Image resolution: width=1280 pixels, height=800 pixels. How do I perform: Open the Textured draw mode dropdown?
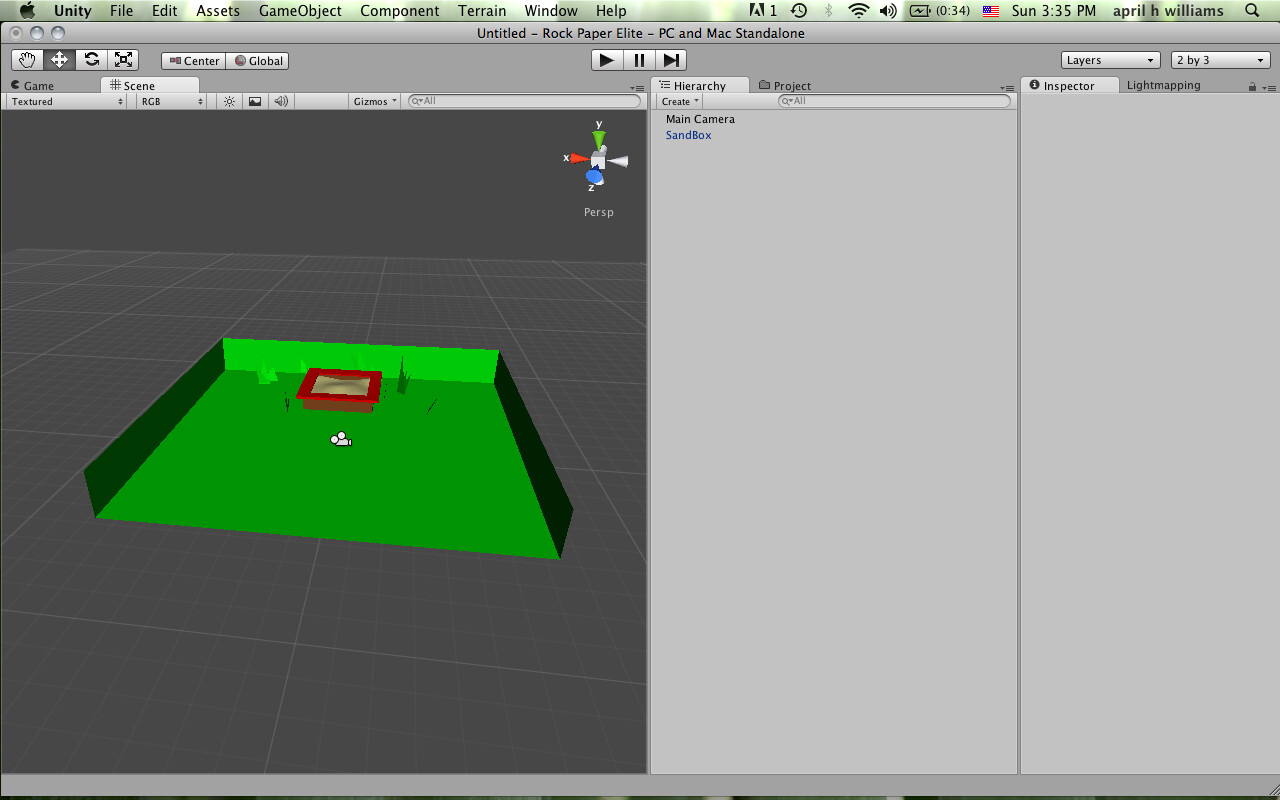point(64,101)
